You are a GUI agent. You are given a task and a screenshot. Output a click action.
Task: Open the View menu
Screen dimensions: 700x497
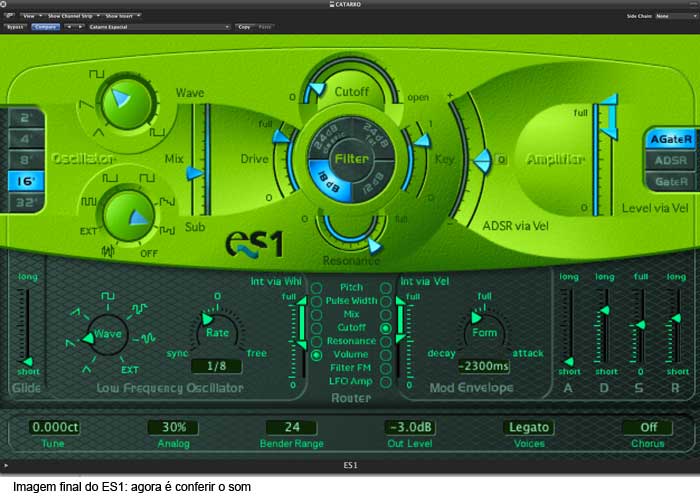(x=30, y=17)
